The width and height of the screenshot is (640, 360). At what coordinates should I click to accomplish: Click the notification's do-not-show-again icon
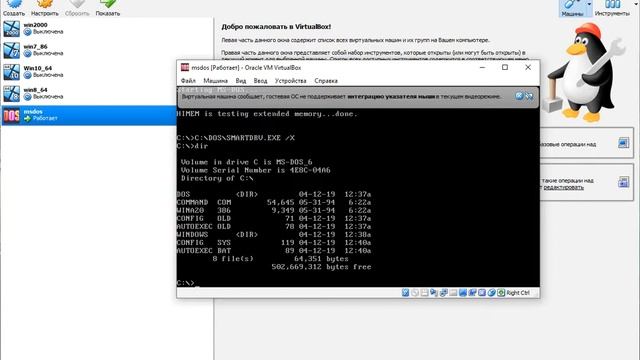[x=529, y=96]
